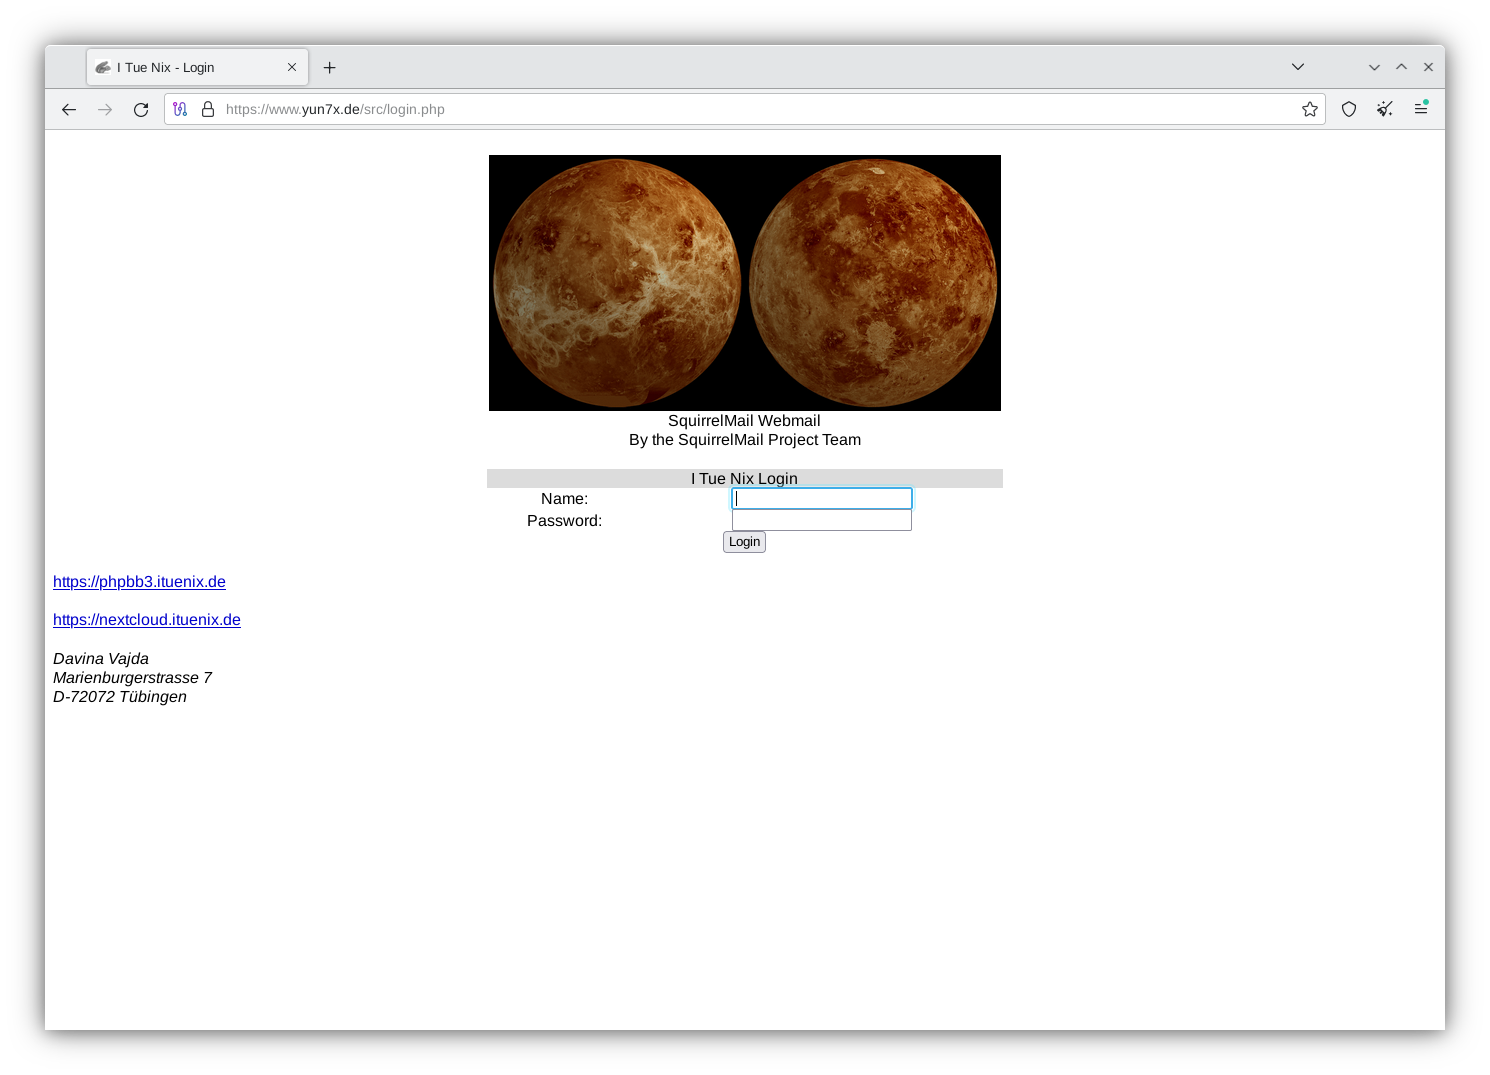Image resolution: width=1490 pixels, height=1075 pixels.
Task: Select the Venus planets banner image
Action: pos(744,283)
